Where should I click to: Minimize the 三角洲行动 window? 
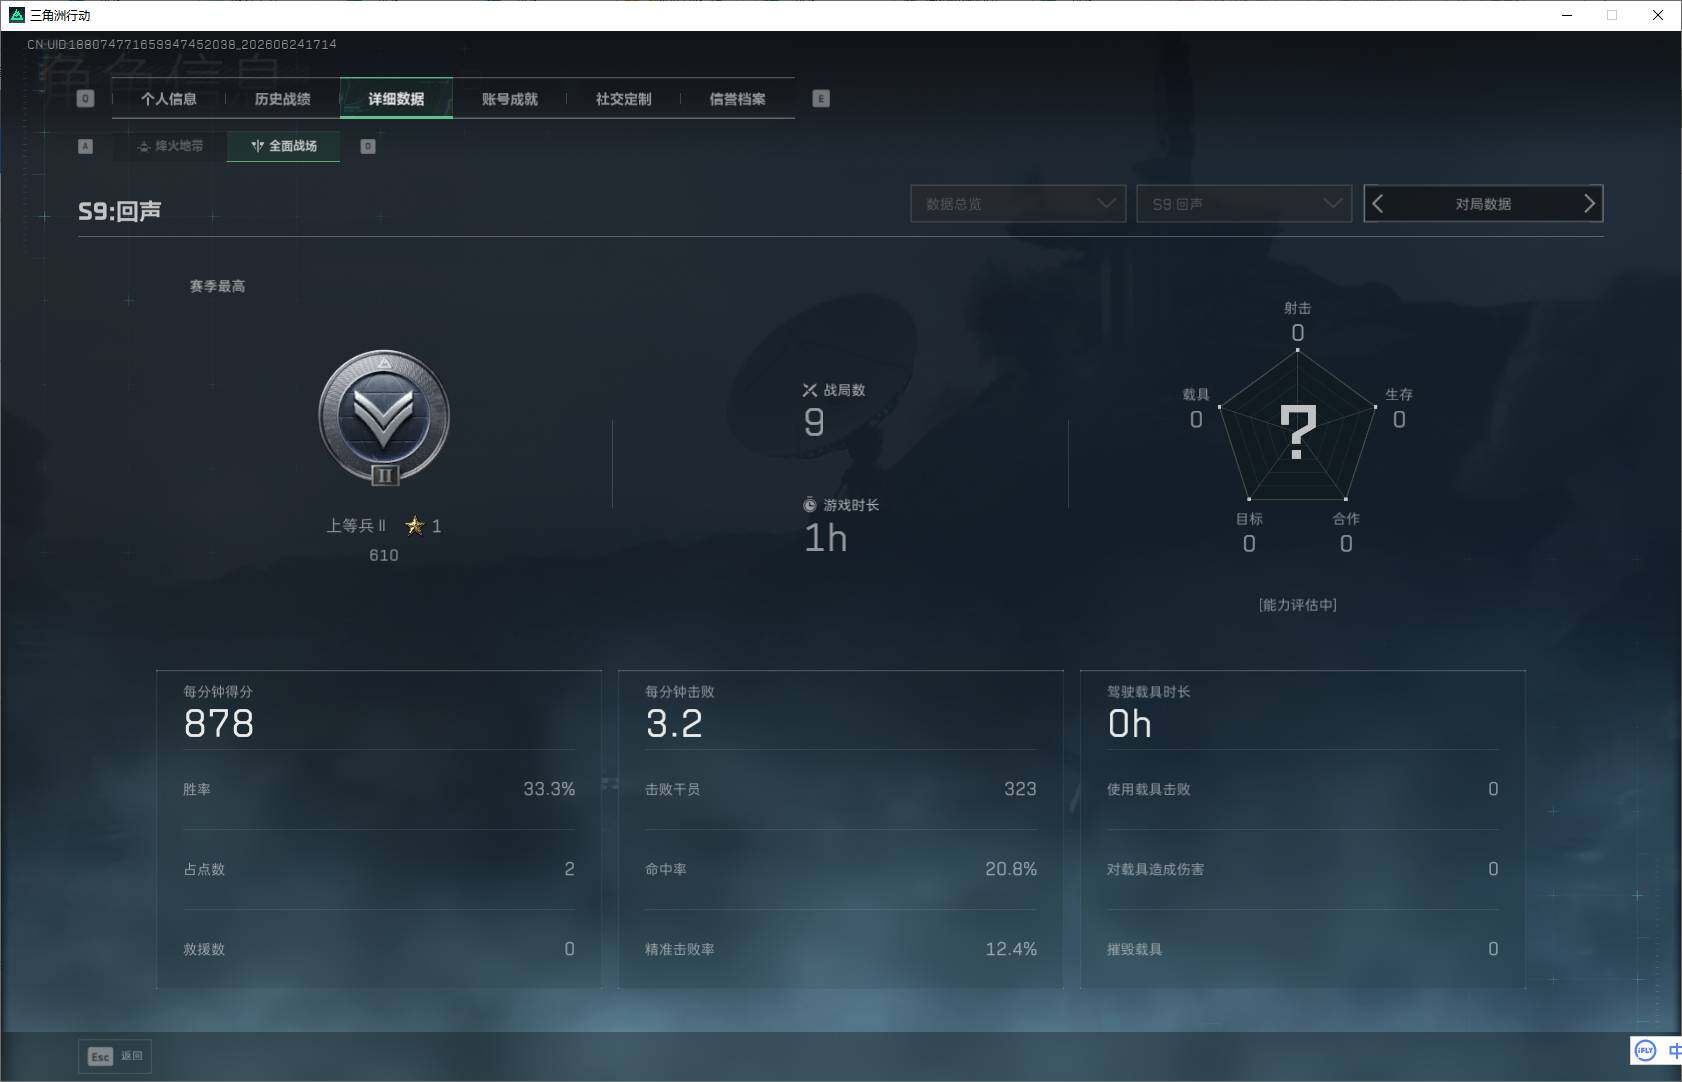(x=1567, y=15)
